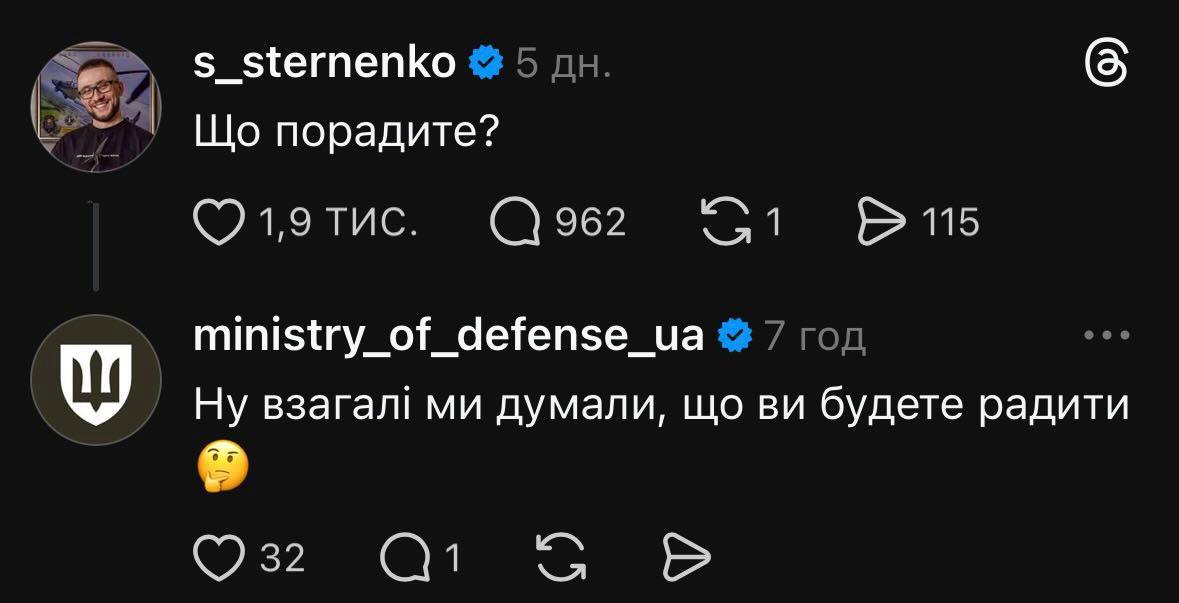Click the "7 год" reply timestamp
Screen dimensions: 1179x603
814,338
